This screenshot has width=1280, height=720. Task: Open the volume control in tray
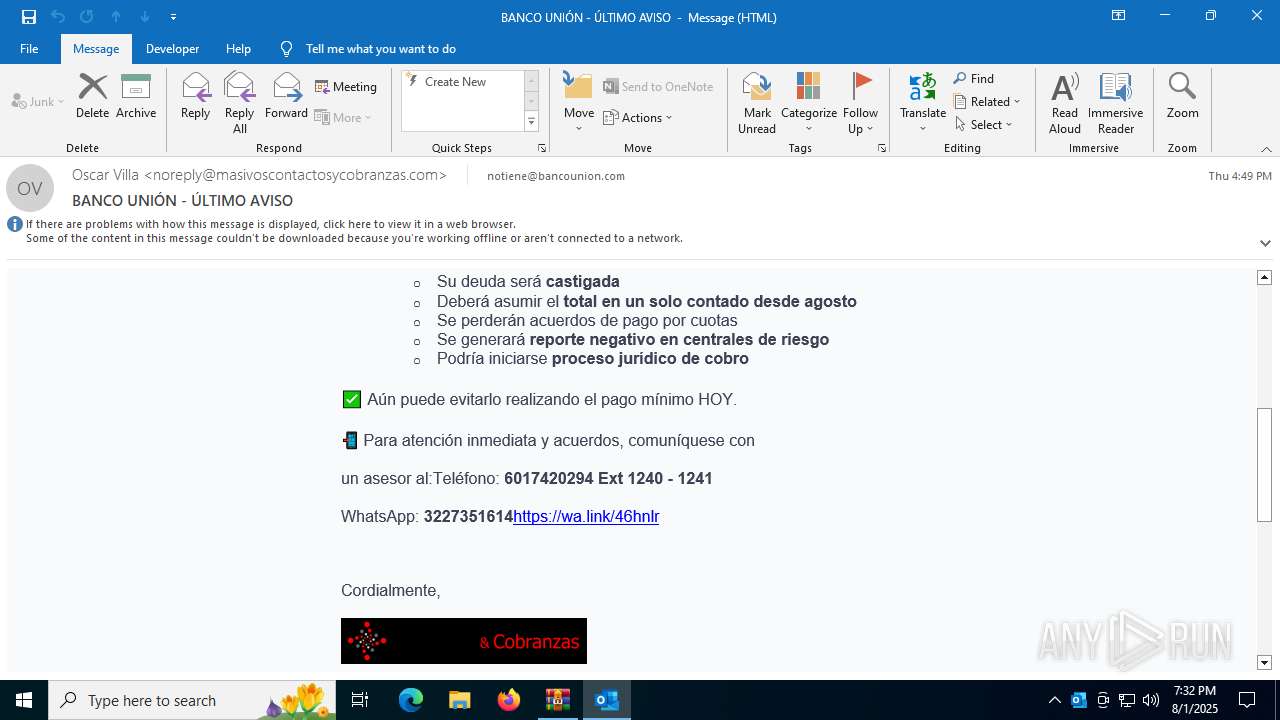pyautogui.click(x=1151, y=700)
